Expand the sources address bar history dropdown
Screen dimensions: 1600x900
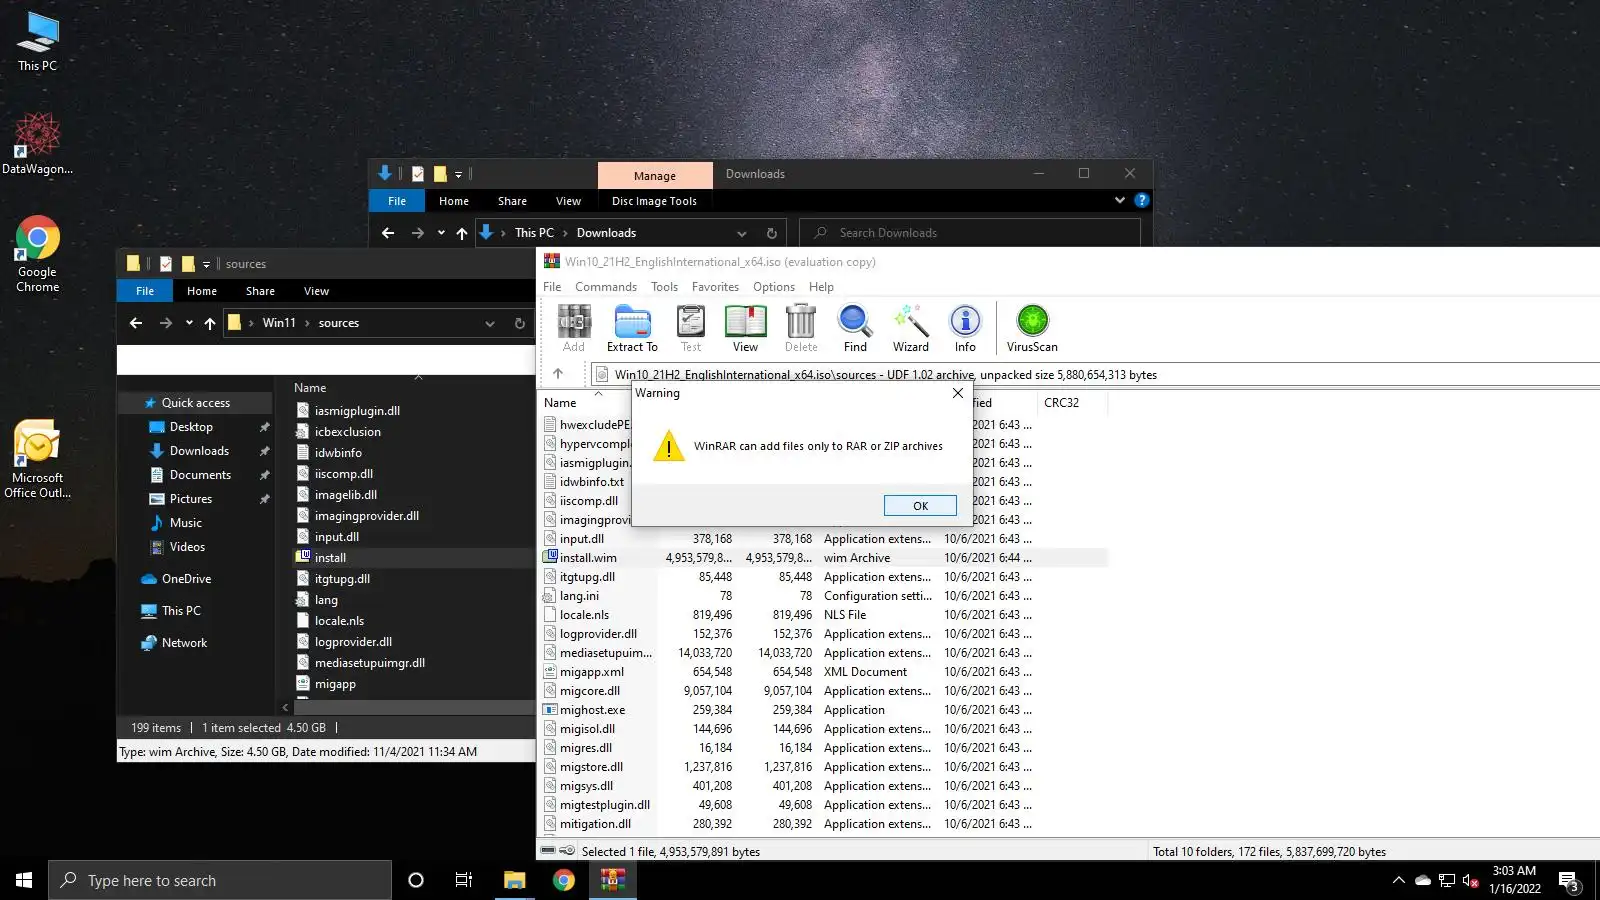[x=490, y=323]
